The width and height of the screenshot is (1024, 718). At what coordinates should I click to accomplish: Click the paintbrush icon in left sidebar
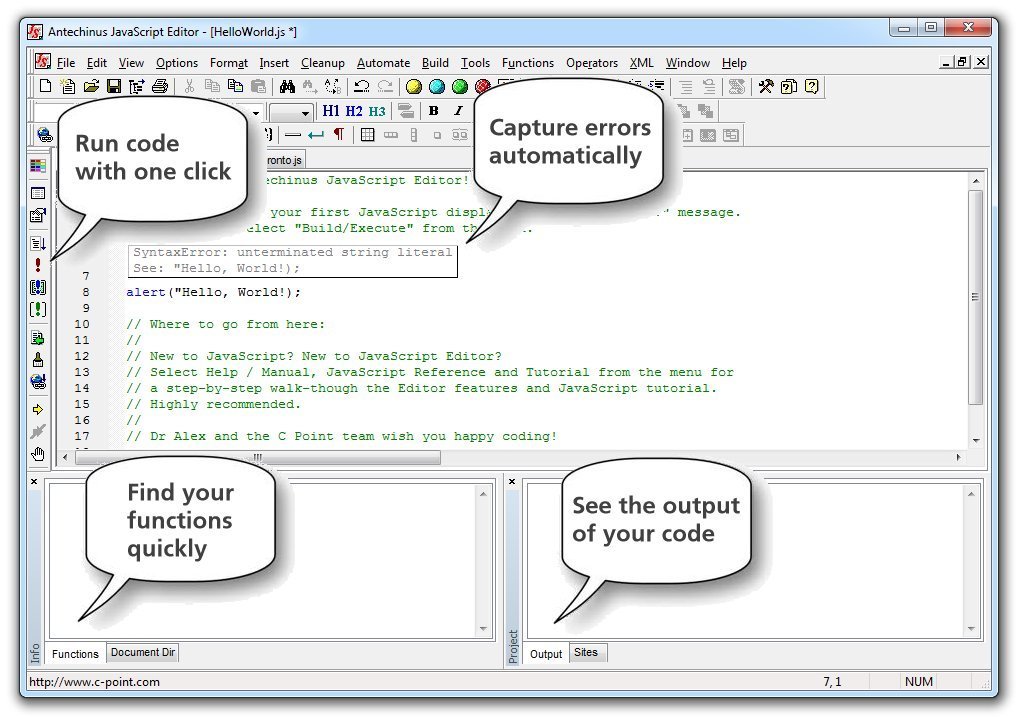[x=38, y=360]
